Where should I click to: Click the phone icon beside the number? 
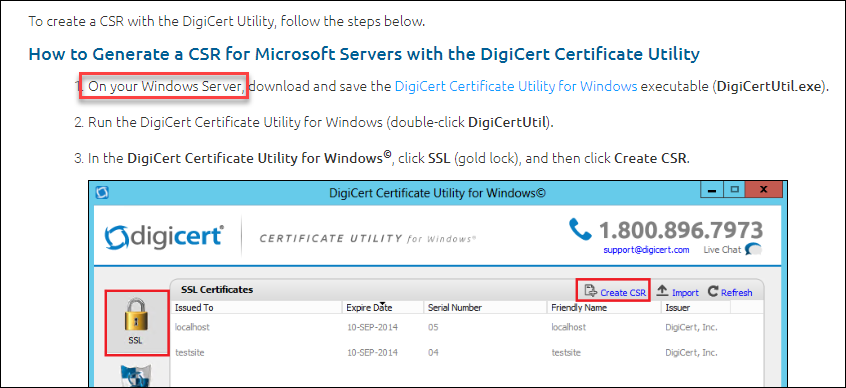click(x=580, y=230)
